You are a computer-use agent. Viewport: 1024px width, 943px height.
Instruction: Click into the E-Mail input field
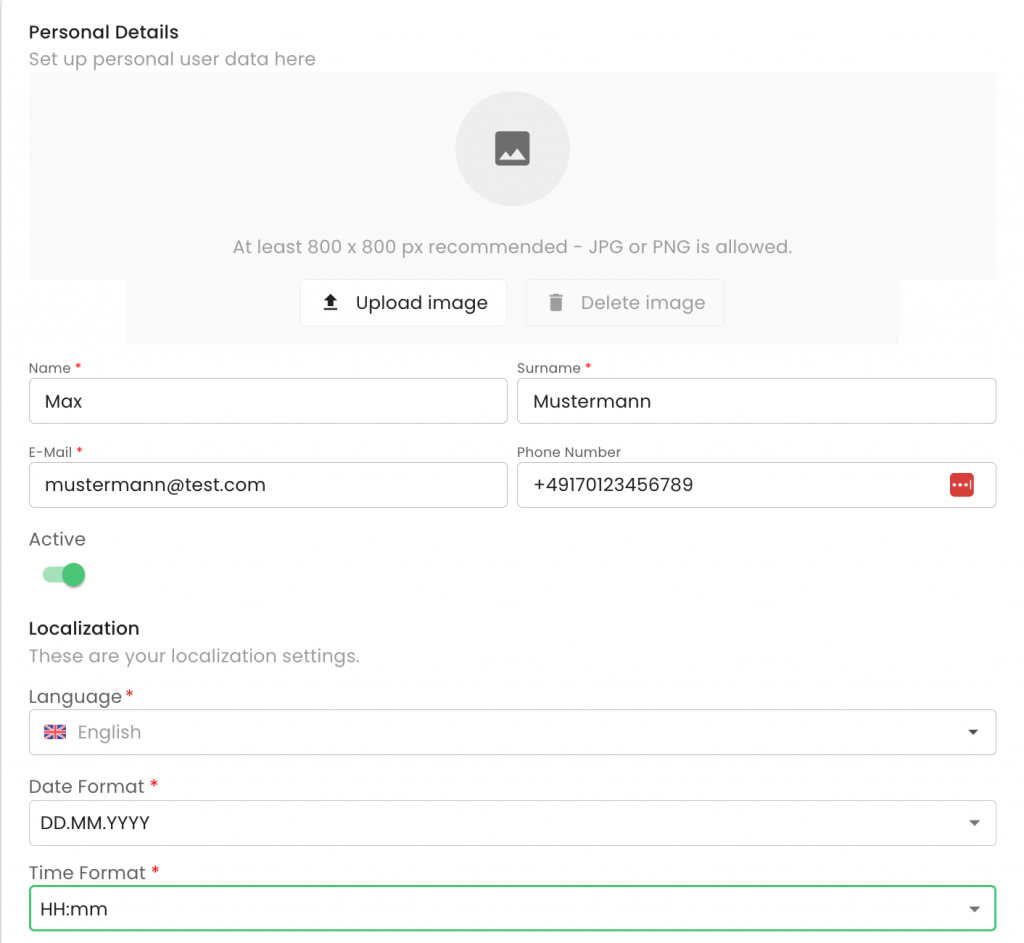pyautogui.click(x=268, y=485)
